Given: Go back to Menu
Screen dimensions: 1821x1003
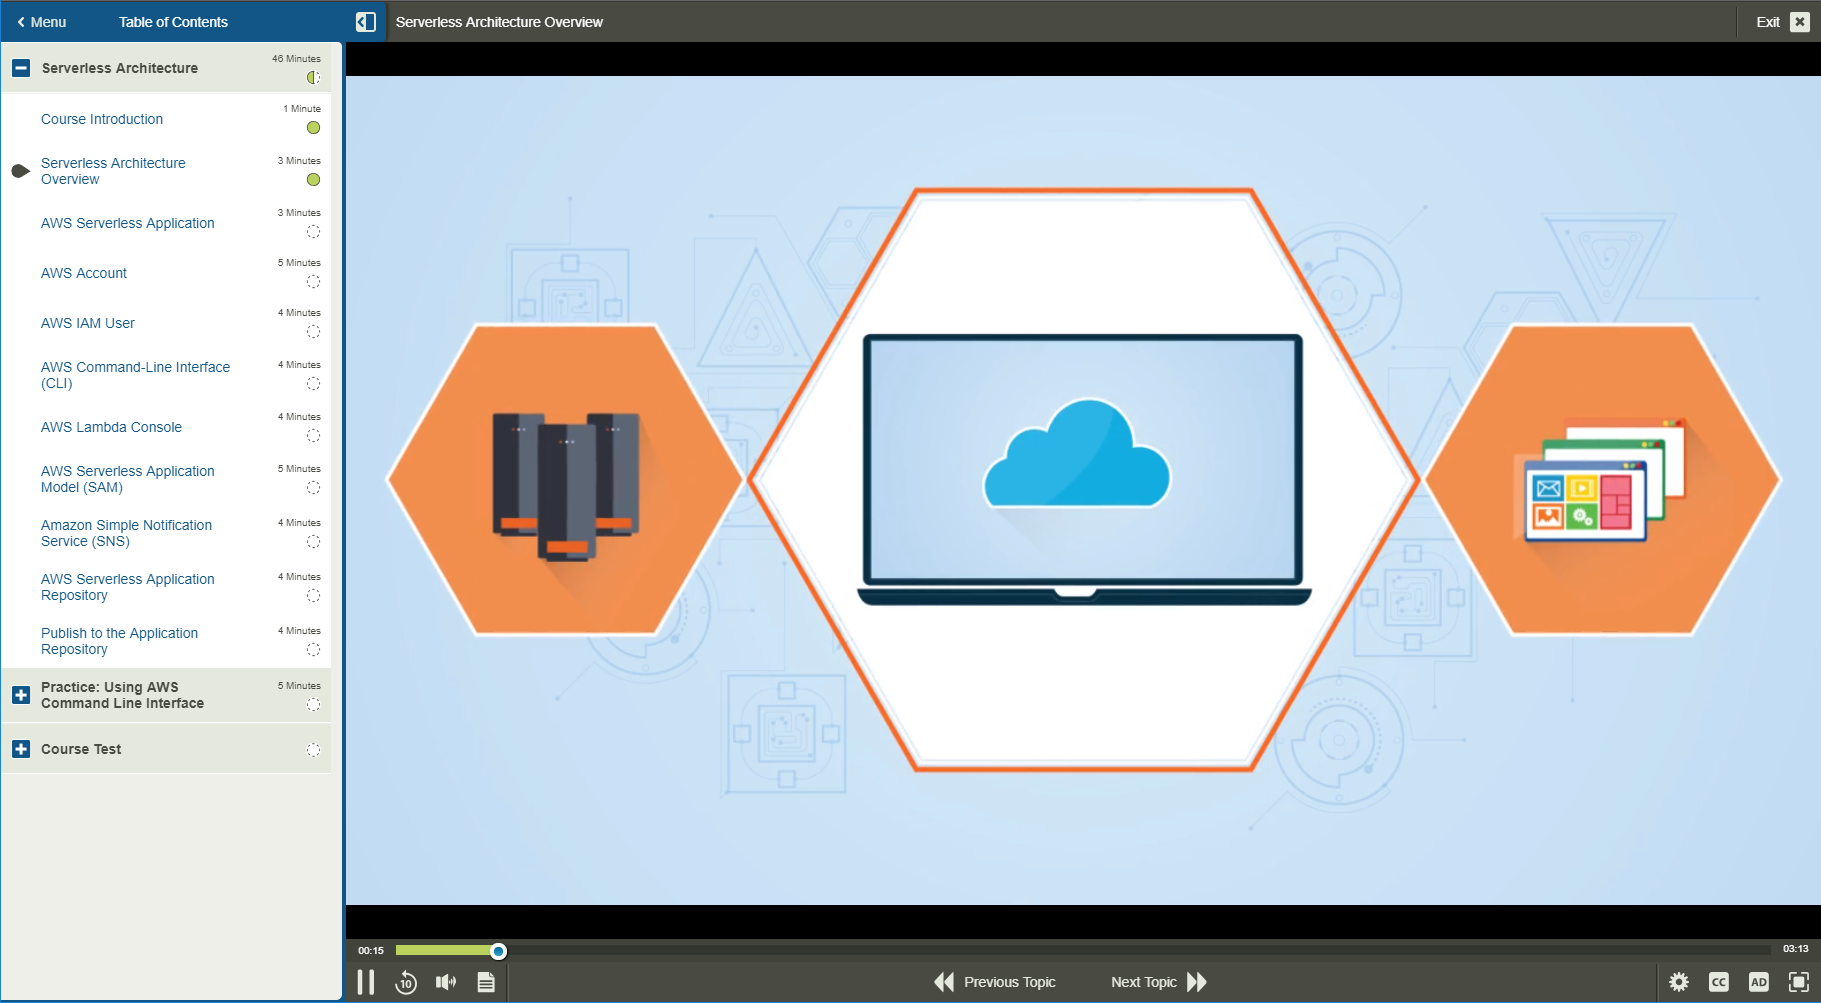Looking at the screenshot, I should tap(41, 21).
